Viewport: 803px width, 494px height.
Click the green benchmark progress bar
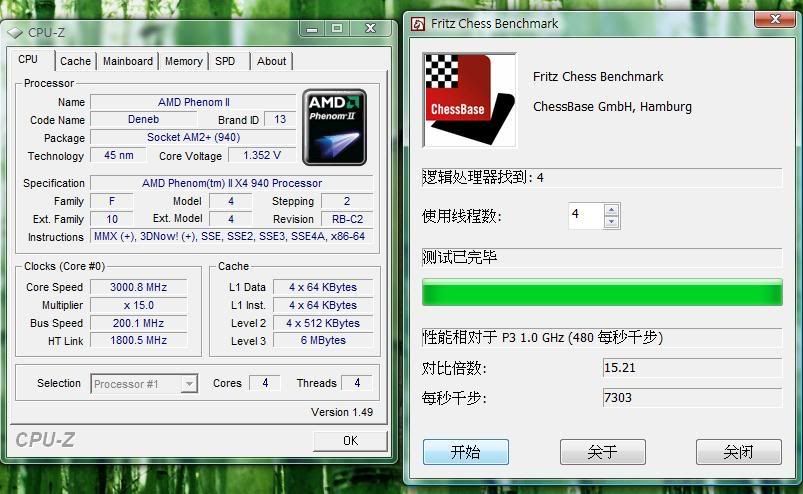click(x=602, y=292)
